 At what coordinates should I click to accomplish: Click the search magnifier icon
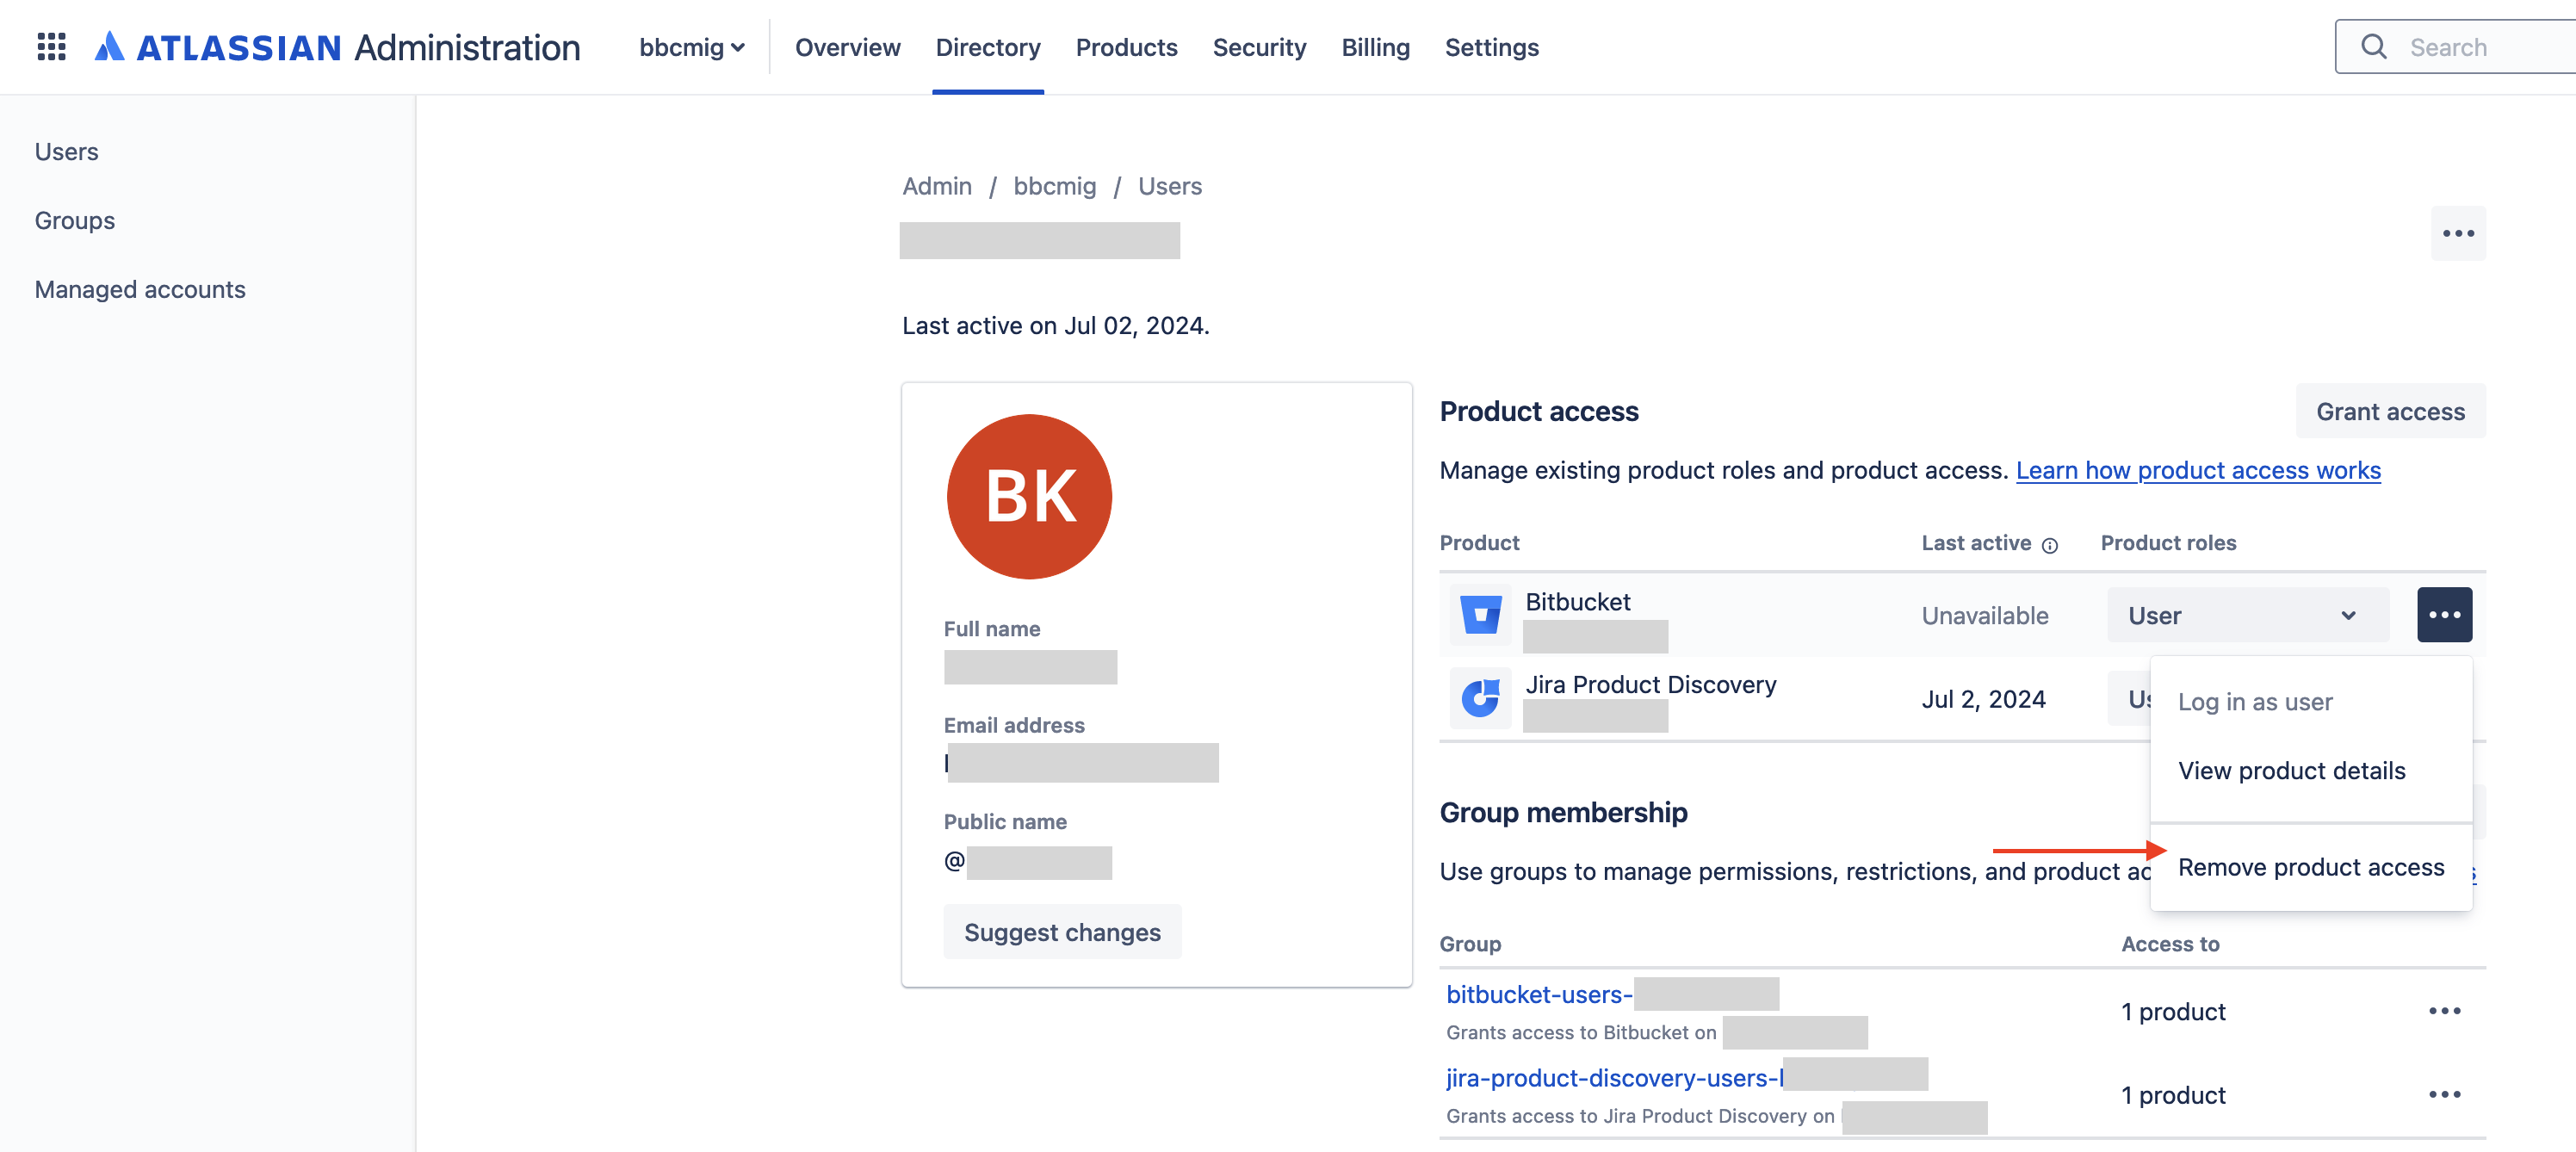[2373, 47]
